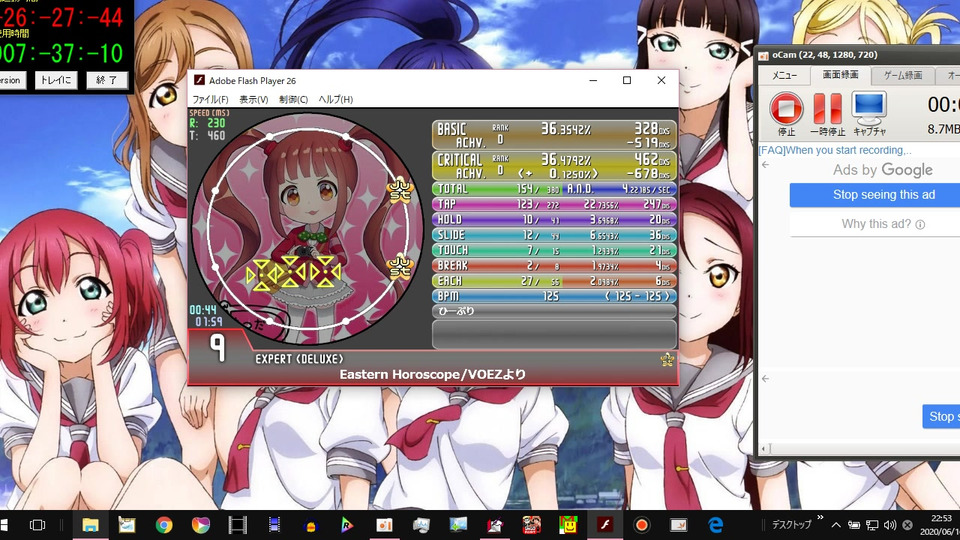Open the FAQ When you start recording link
960x540 pixels.
pyautogui.click(x=835, y=150)
